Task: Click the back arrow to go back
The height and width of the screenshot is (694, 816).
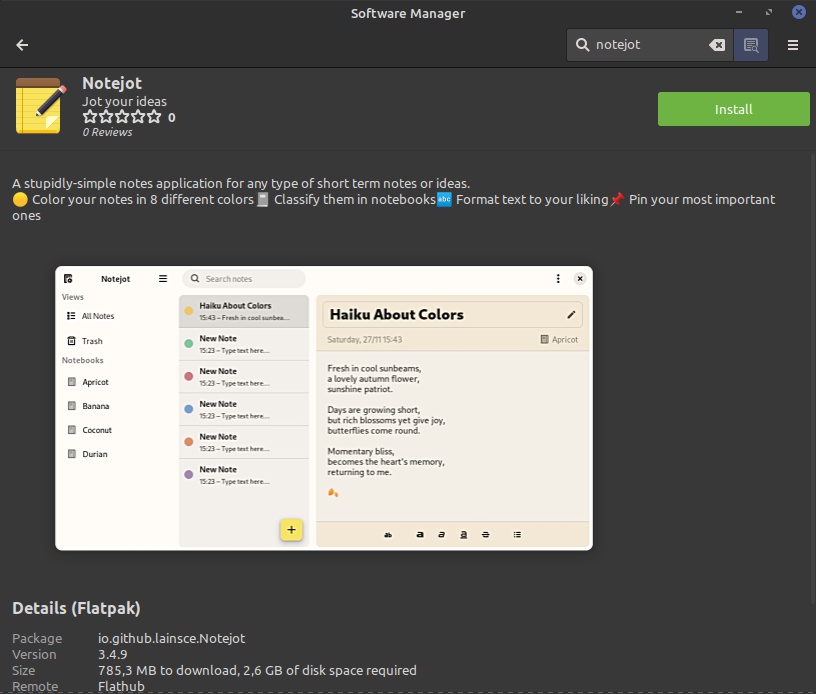Action: click(21, 45)
